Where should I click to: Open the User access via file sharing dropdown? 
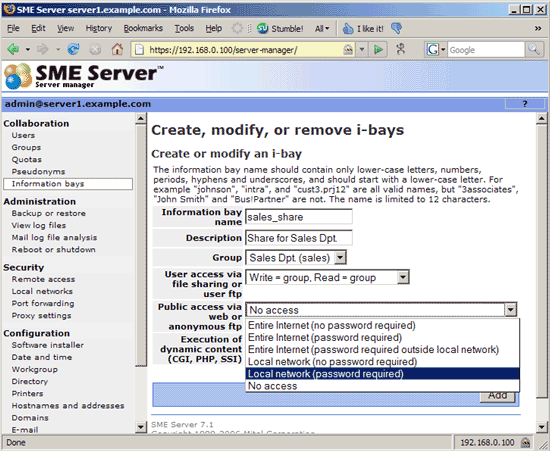click(403, 277)
